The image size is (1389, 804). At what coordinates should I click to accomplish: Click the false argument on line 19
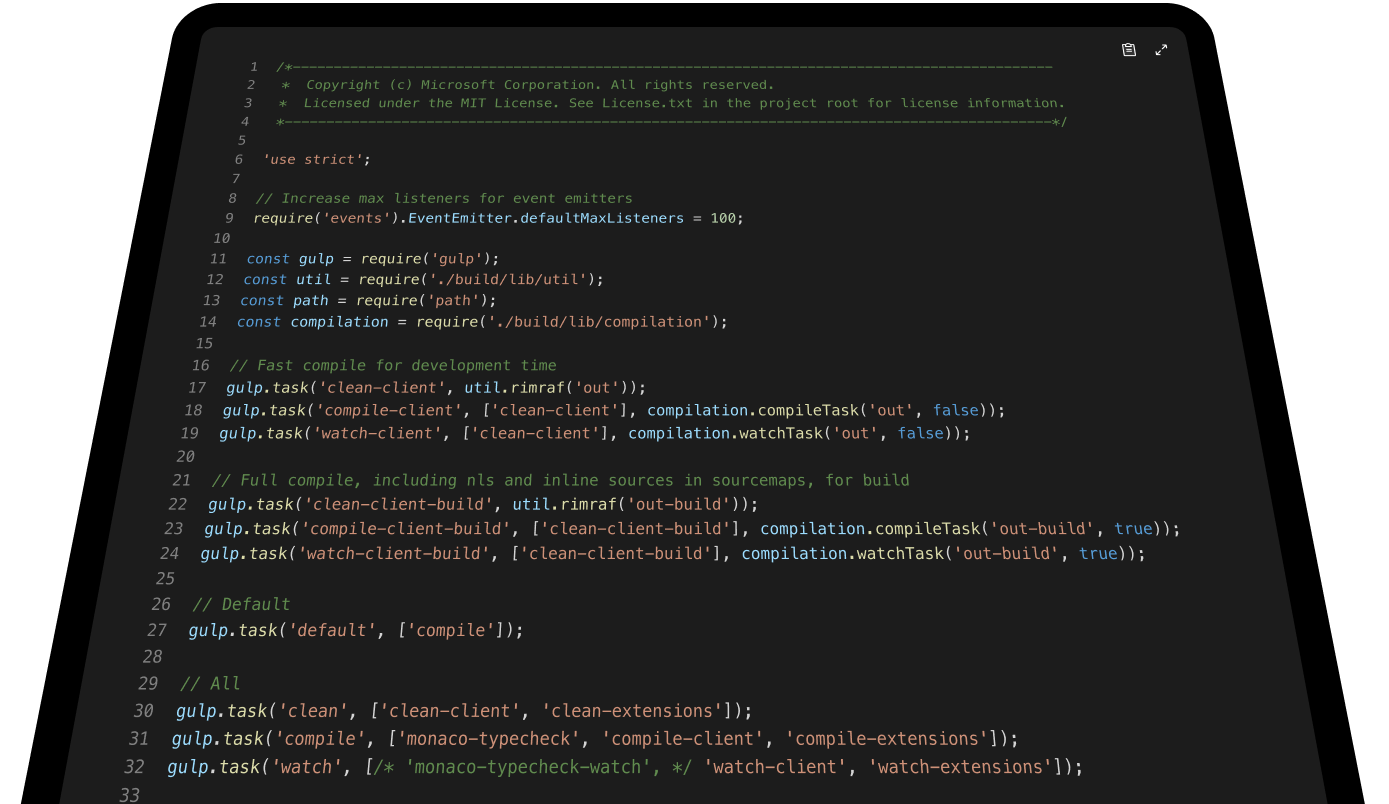pyautogui.click(x=920, y=434)
